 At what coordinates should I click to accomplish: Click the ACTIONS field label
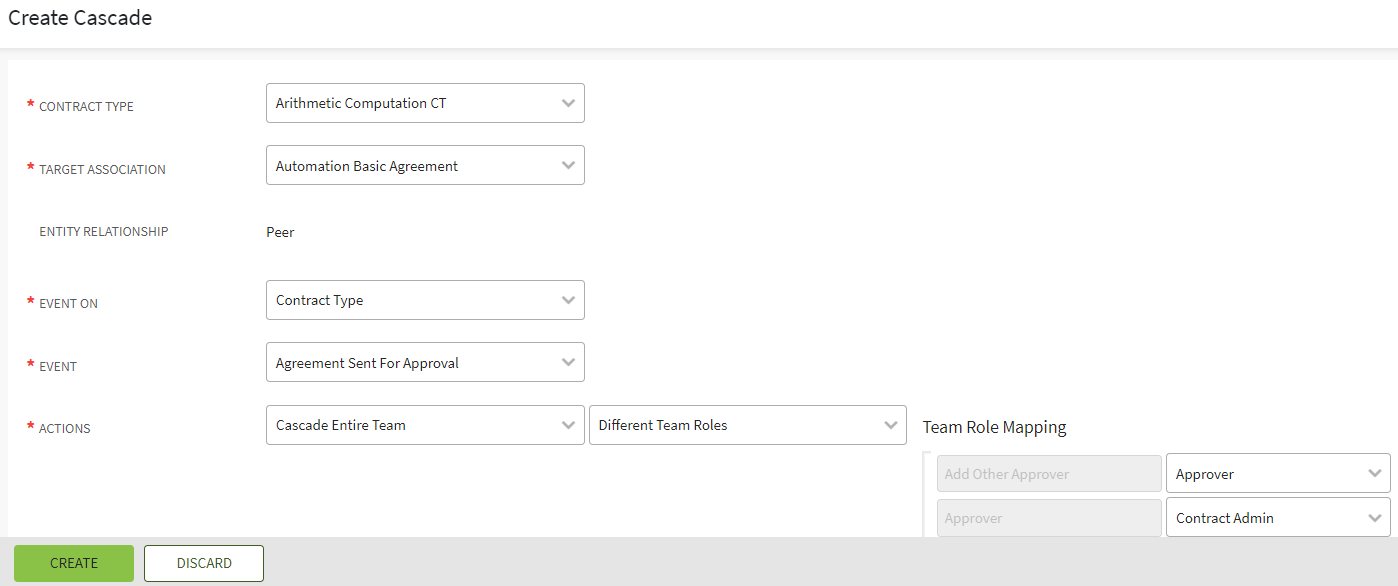65,429
